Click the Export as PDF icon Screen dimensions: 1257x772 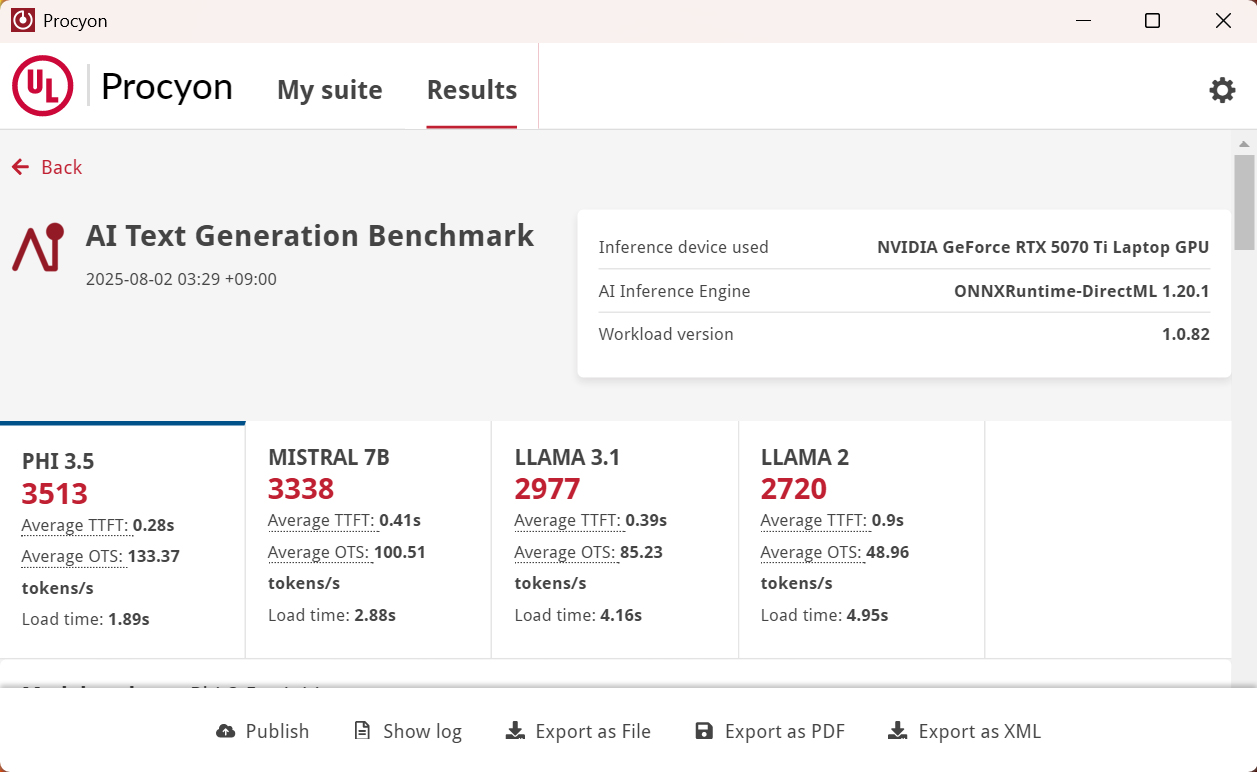[x=704, y=731]
